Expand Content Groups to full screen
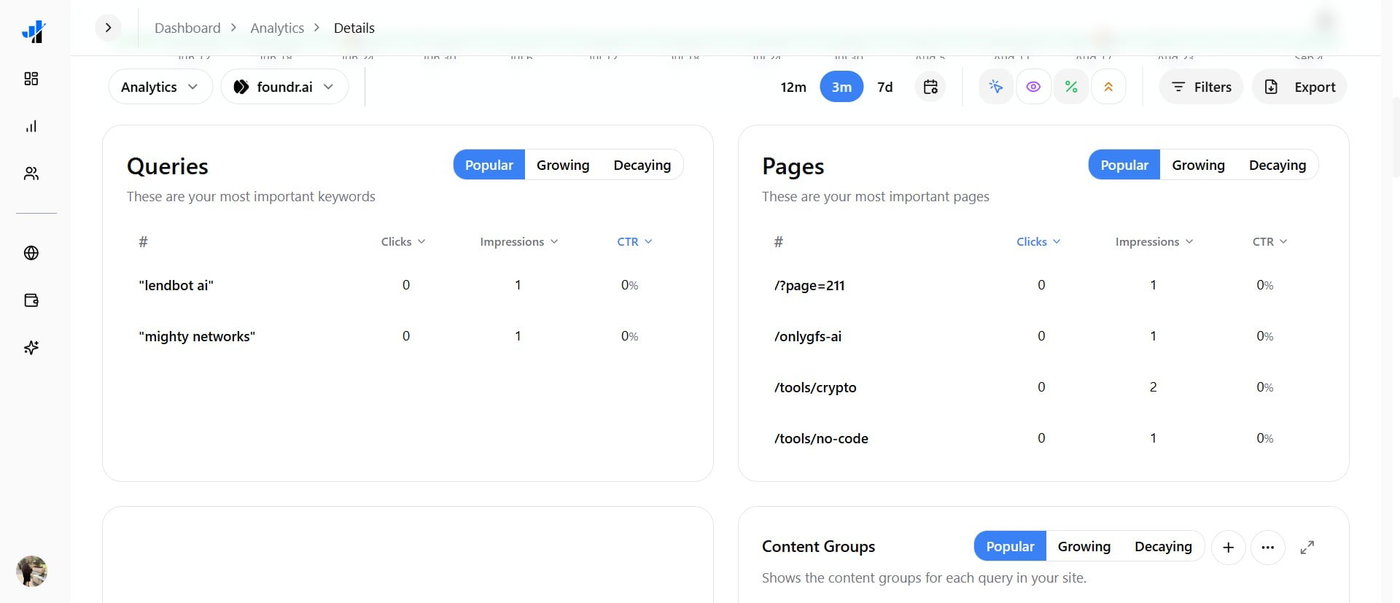This screenshot has width=1400, height=603. [1307, 547]
